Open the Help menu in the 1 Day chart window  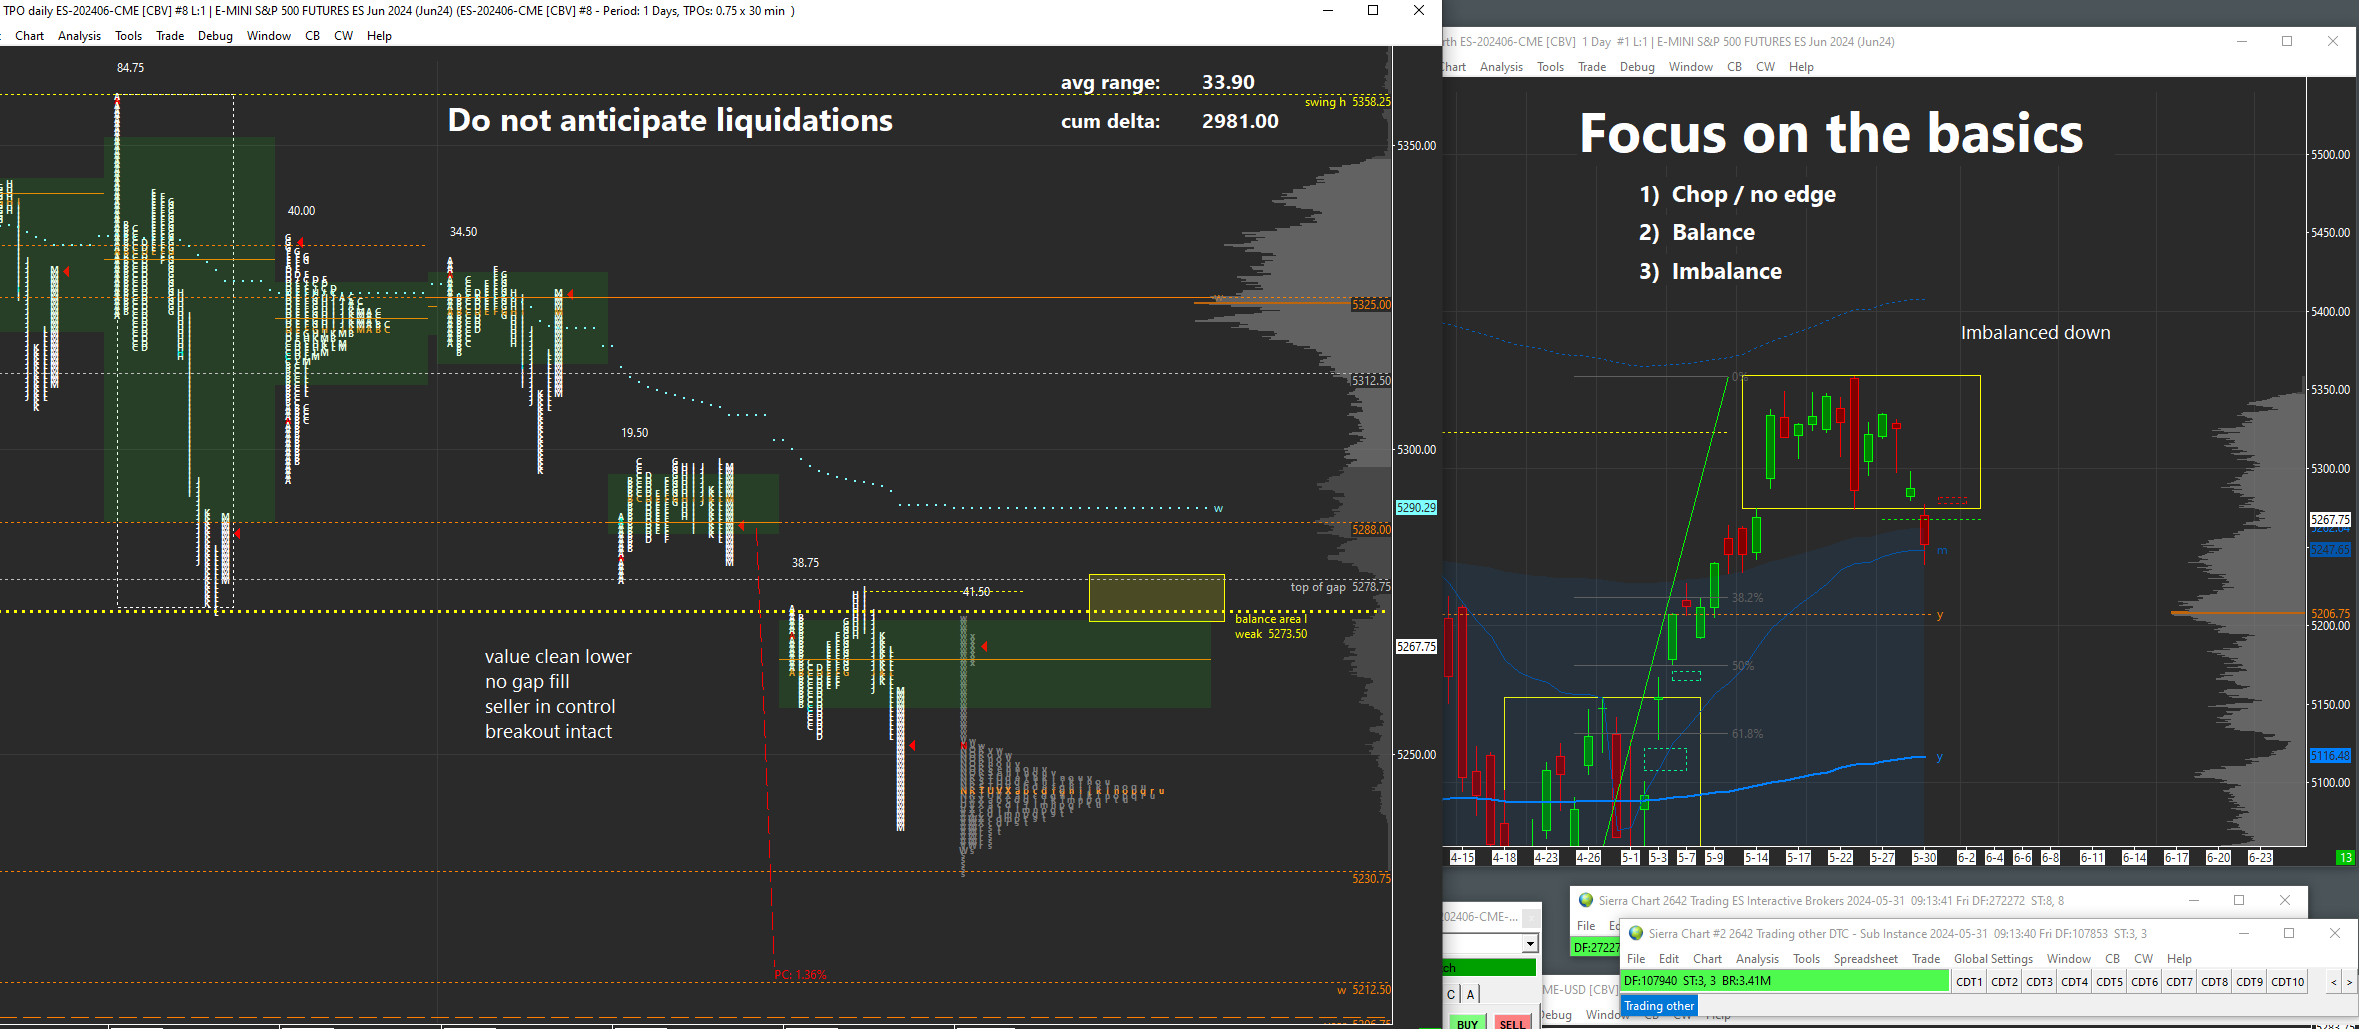[1801, 67]
